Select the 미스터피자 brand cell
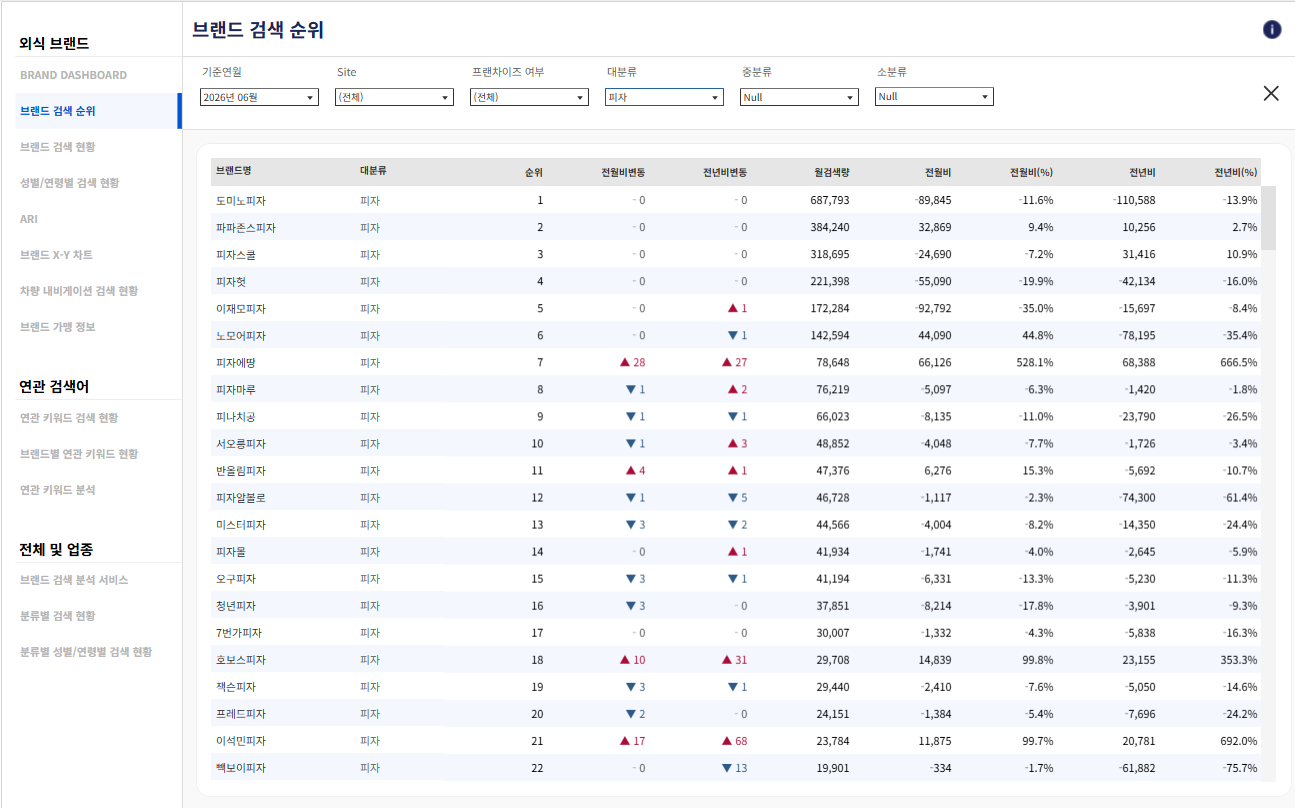This screenshot has width=1295, height=808. 240,525
